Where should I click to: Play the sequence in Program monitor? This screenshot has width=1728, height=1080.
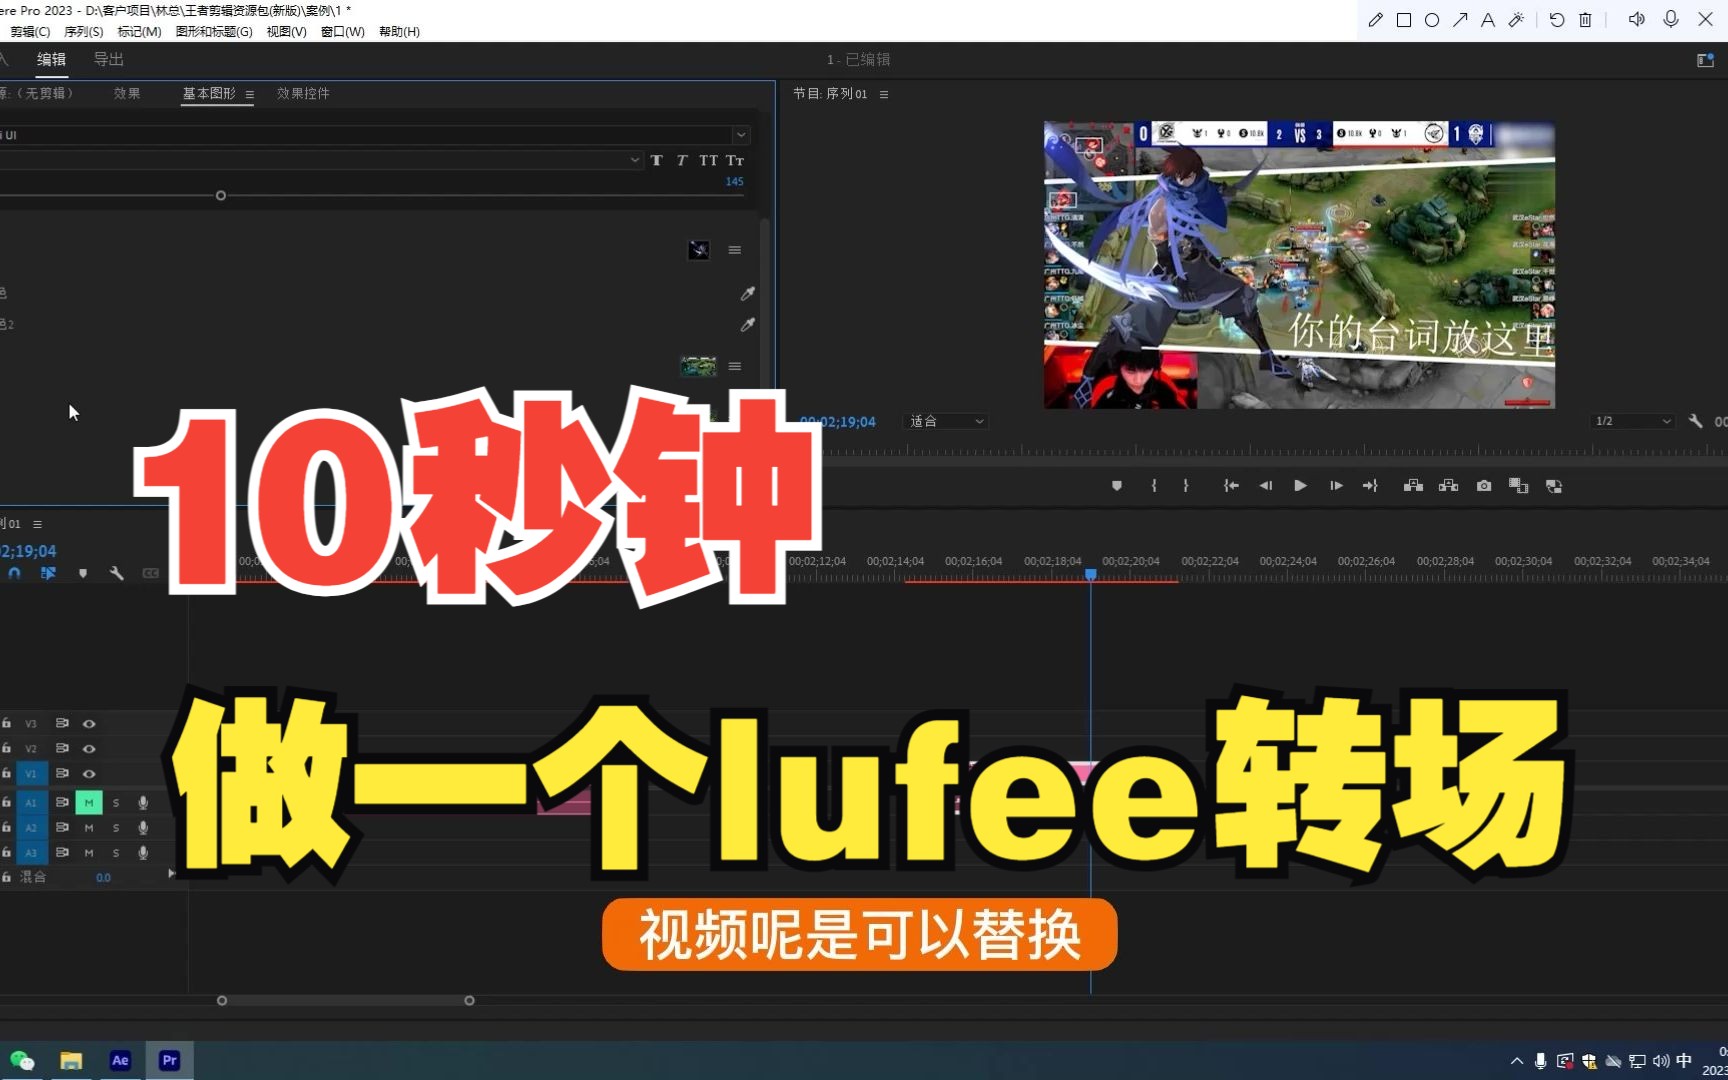pos(1300,486)
